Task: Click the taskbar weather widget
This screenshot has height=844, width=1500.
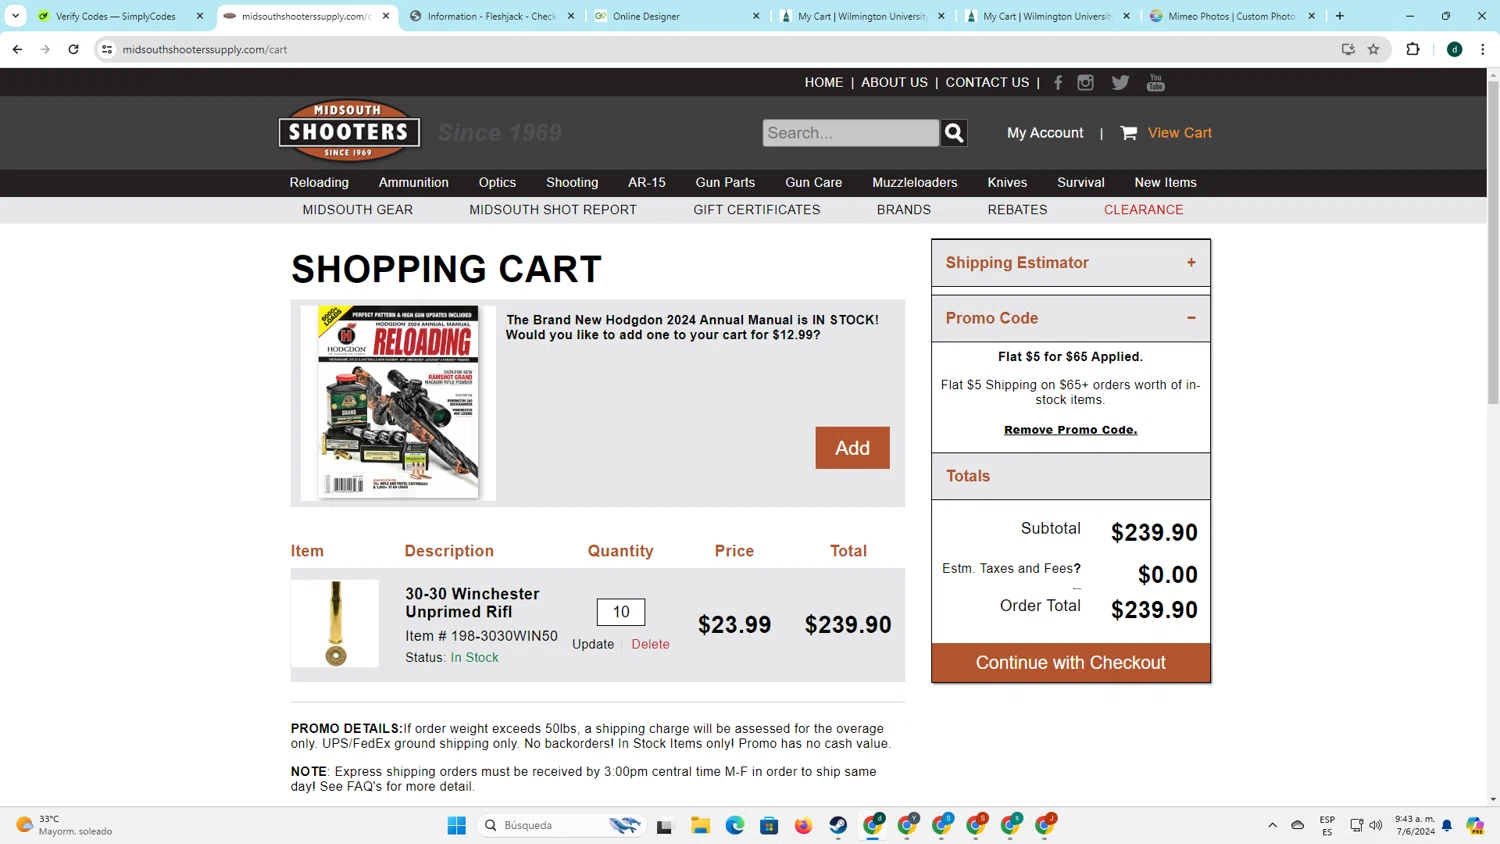Action: click(65, 825)
